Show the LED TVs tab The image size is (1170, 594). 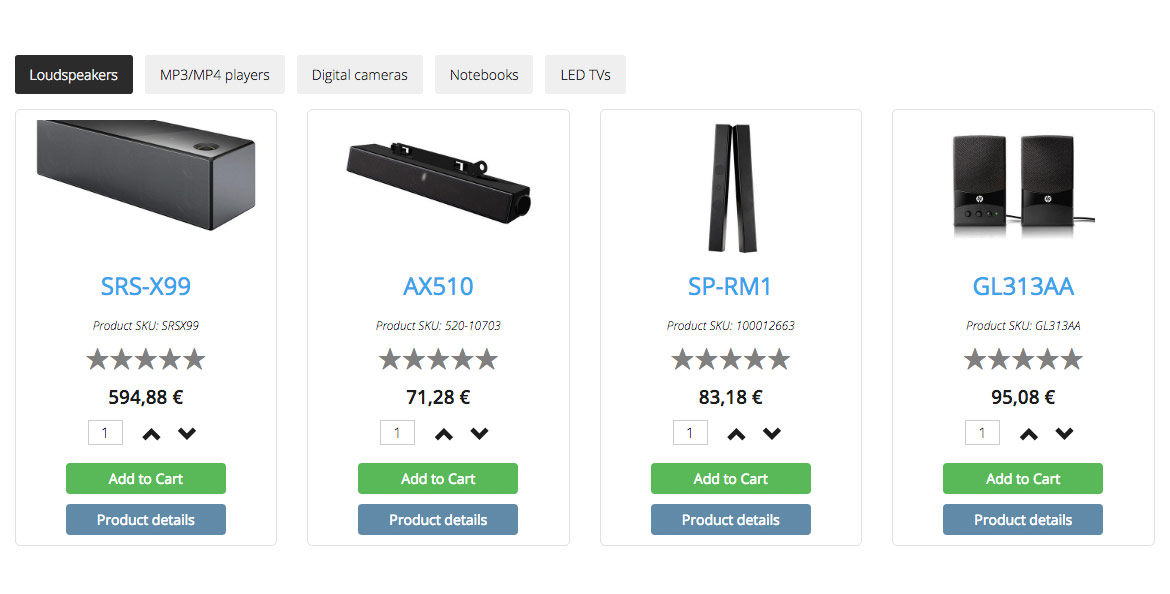[x=586, y=75]
